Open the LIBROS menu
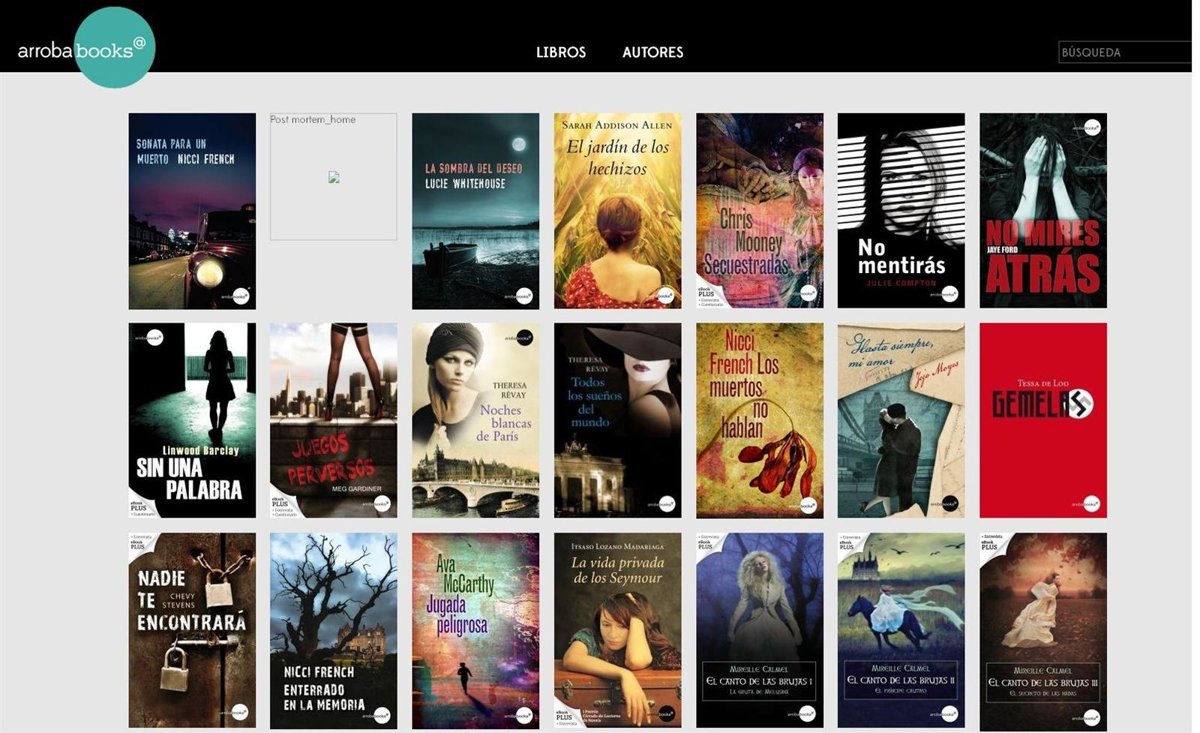 [561, 52]
